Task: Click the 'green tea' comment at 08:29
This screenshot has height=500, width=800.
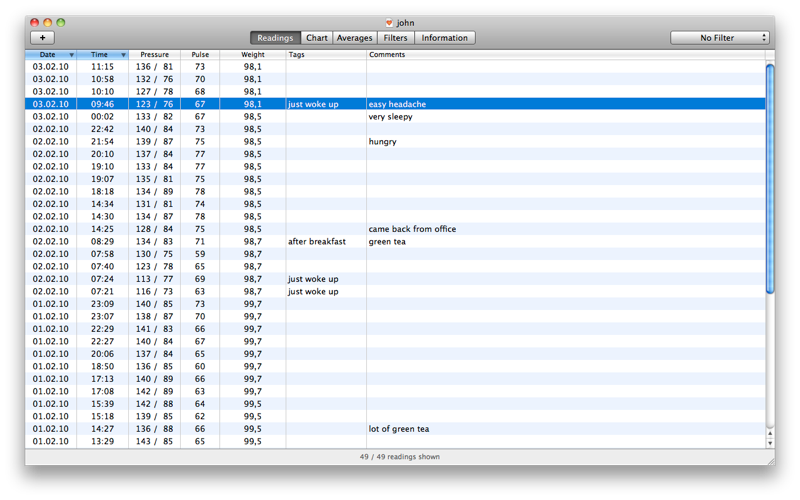Action: pyautogui.click(x=387, y=242)
